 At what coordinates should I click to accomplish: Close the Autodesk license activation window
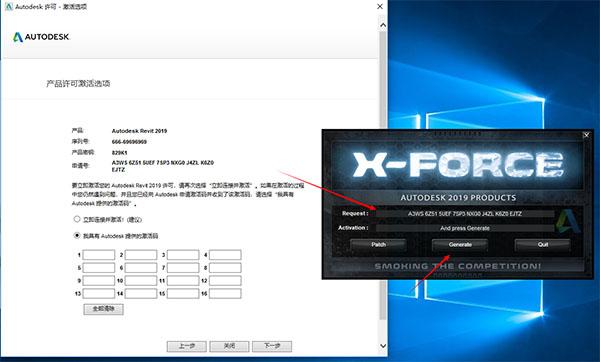380,7
